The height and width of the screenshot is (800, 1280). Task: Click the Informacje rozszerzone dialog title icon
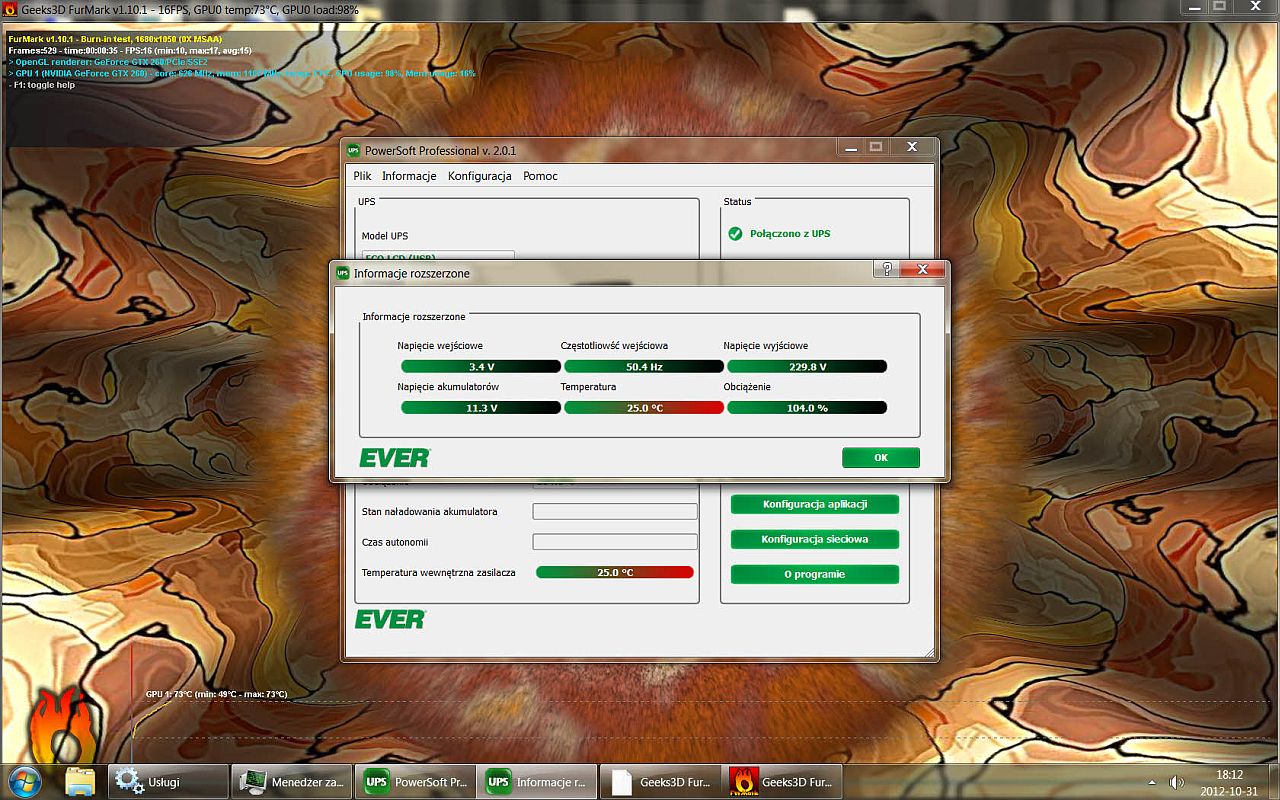(343, 273)
